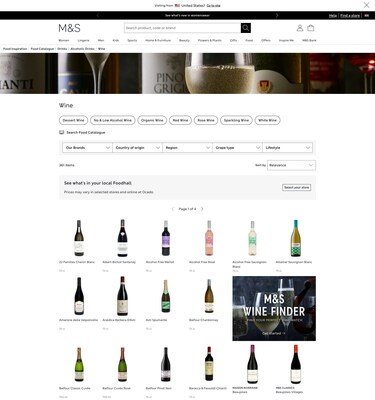Screen dimensions: 375x400
Task: Click the Food Inspiration breadcrumb
Action: coord(15,49)
